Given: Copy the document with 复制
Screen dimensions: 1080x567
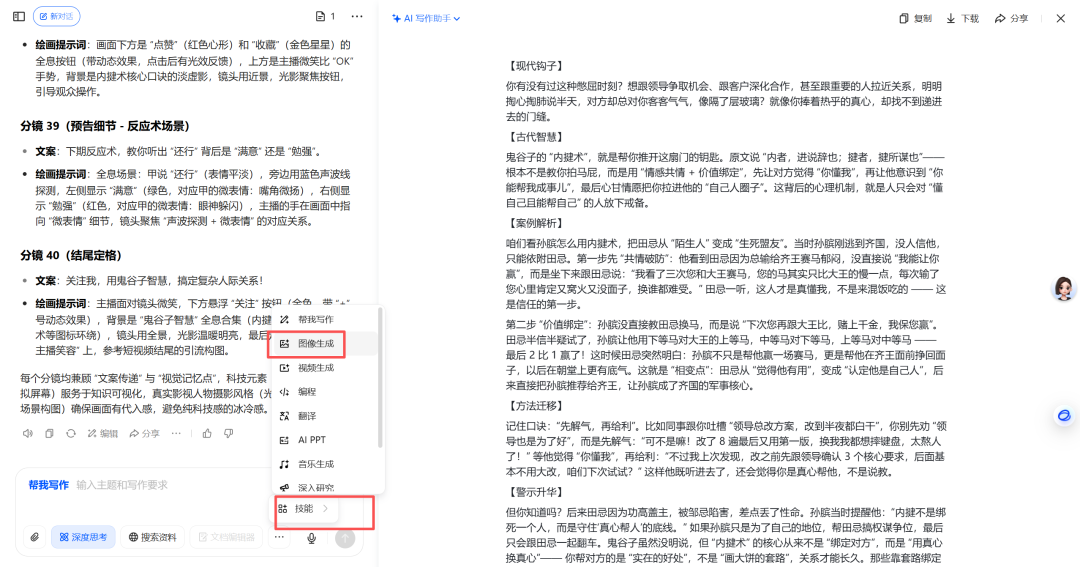Looking at the screenshot, I should point(915,19).
